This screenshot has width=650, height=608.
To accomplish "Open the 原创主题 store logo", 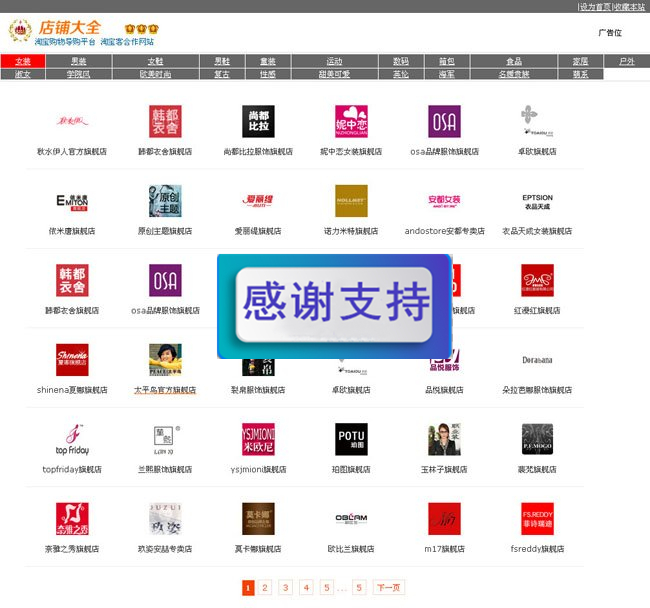I will pos(165,201).
